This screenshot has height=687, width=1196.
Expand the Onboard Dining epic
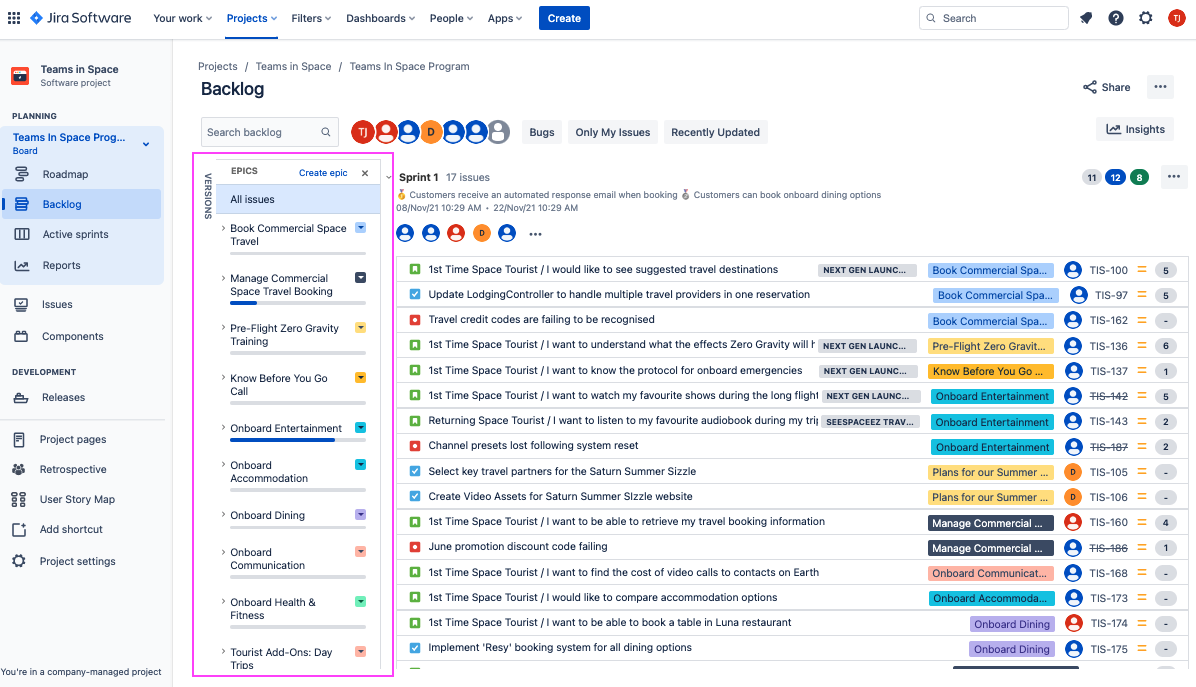(x=223, y=515)
